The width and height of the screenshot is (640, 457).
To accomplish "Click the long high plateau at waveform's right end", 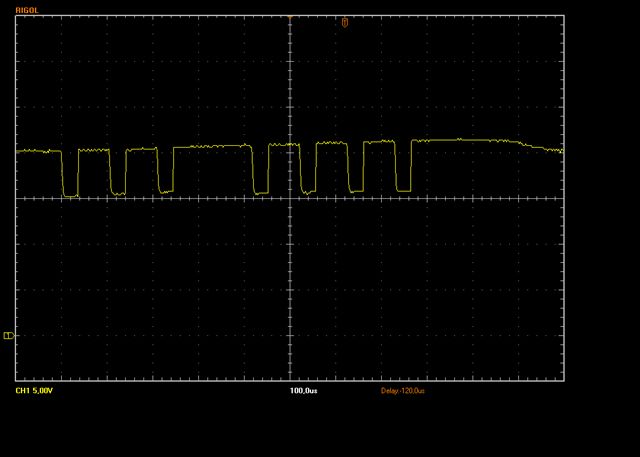I will coord(465,141).
